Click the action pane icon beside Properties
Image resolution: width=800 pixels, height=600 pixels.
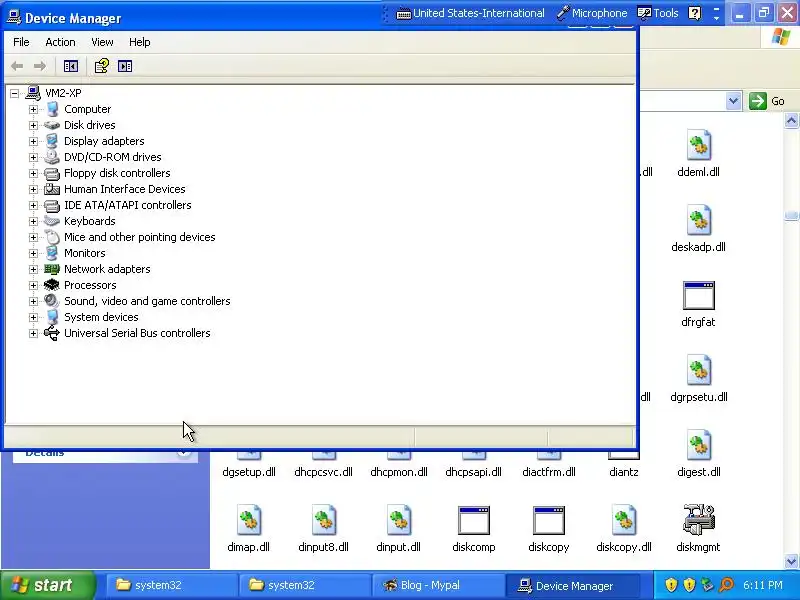[125, 66]
